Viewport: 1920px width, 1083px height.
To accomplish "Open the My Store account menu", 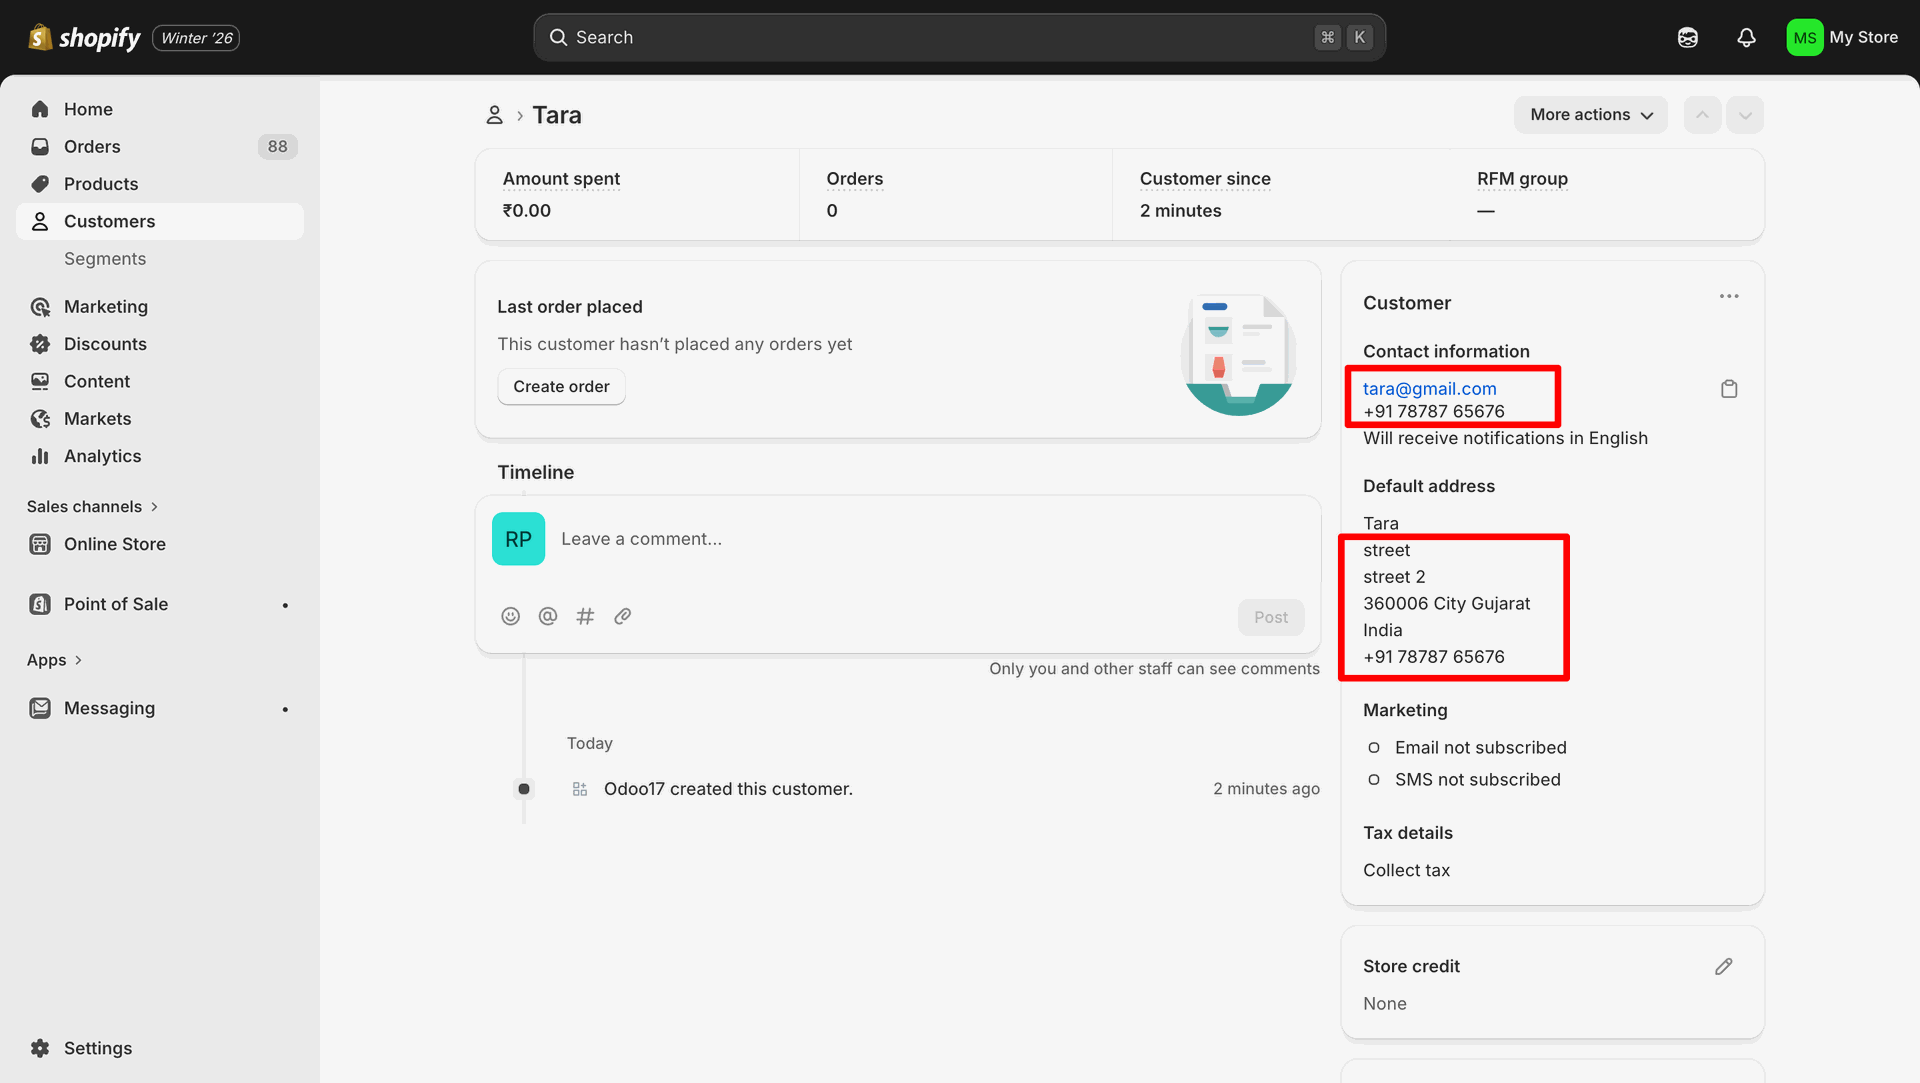I will coord(1842,37).
